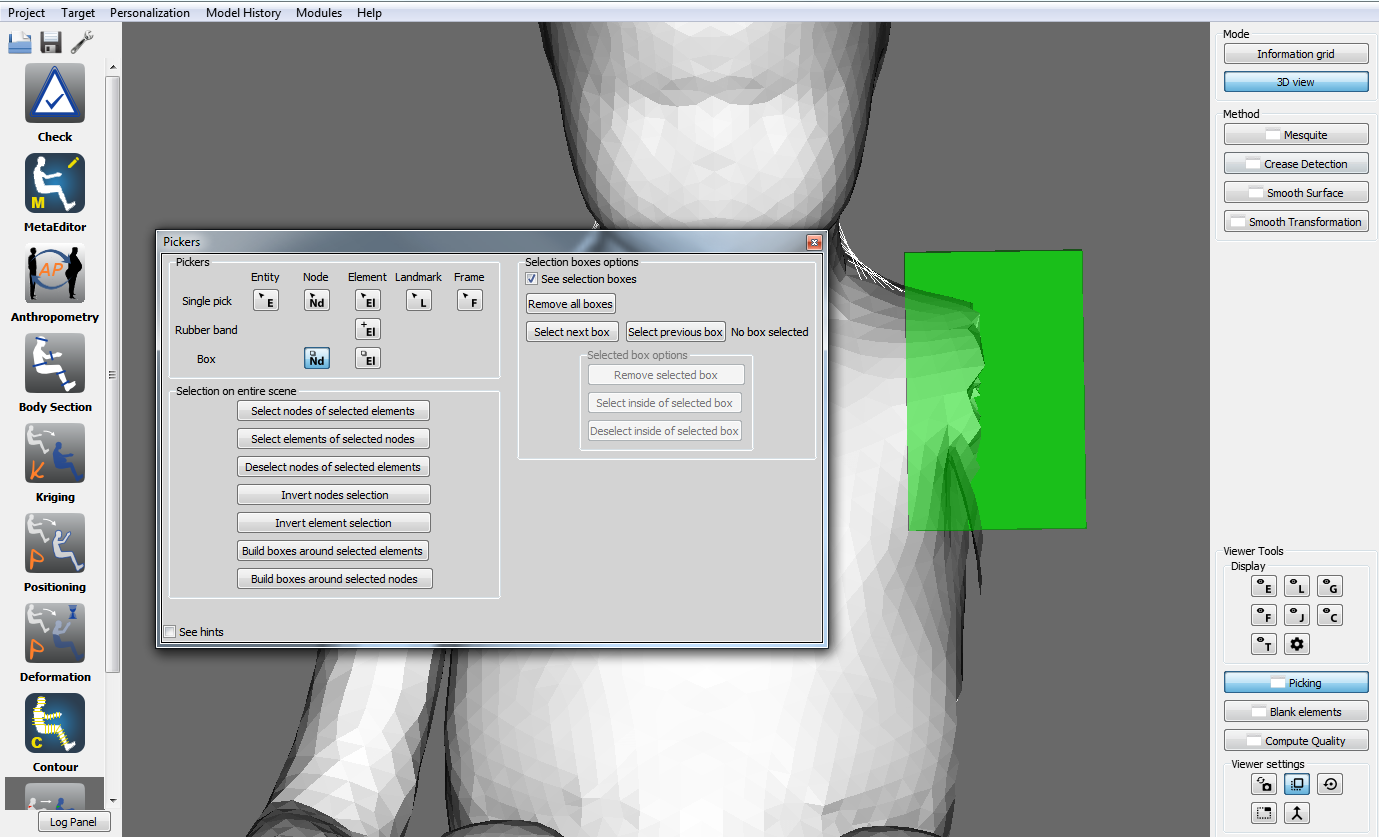
Task: Click Build boxes around selected nodes
Action: point(334,579)
